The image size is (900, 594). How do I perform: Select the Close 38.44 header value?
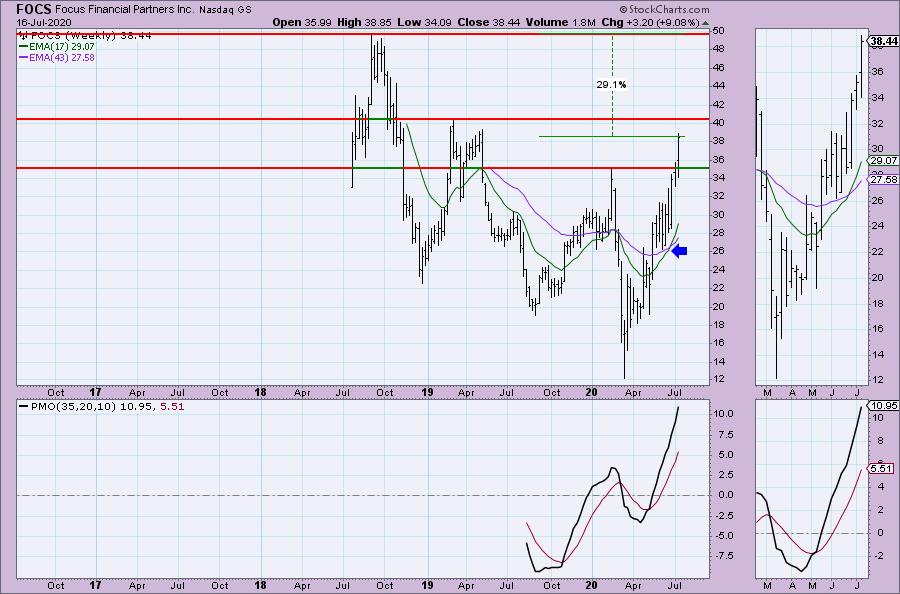488,22
